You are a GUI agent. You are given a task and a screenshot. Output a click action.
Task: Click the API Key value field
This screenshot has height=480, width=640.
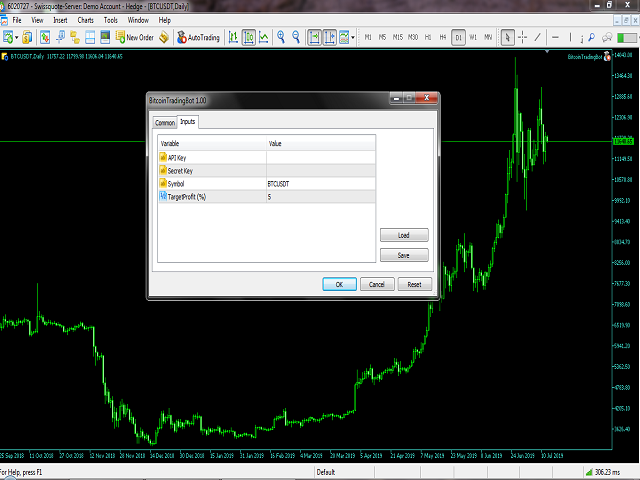[321, 158]
